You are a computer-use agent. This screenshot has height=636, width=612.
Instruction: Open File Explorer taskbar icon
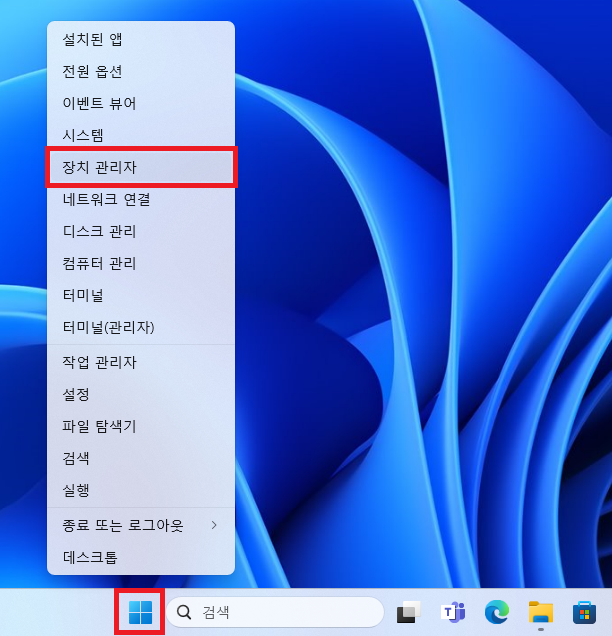[x=541, y=612]
